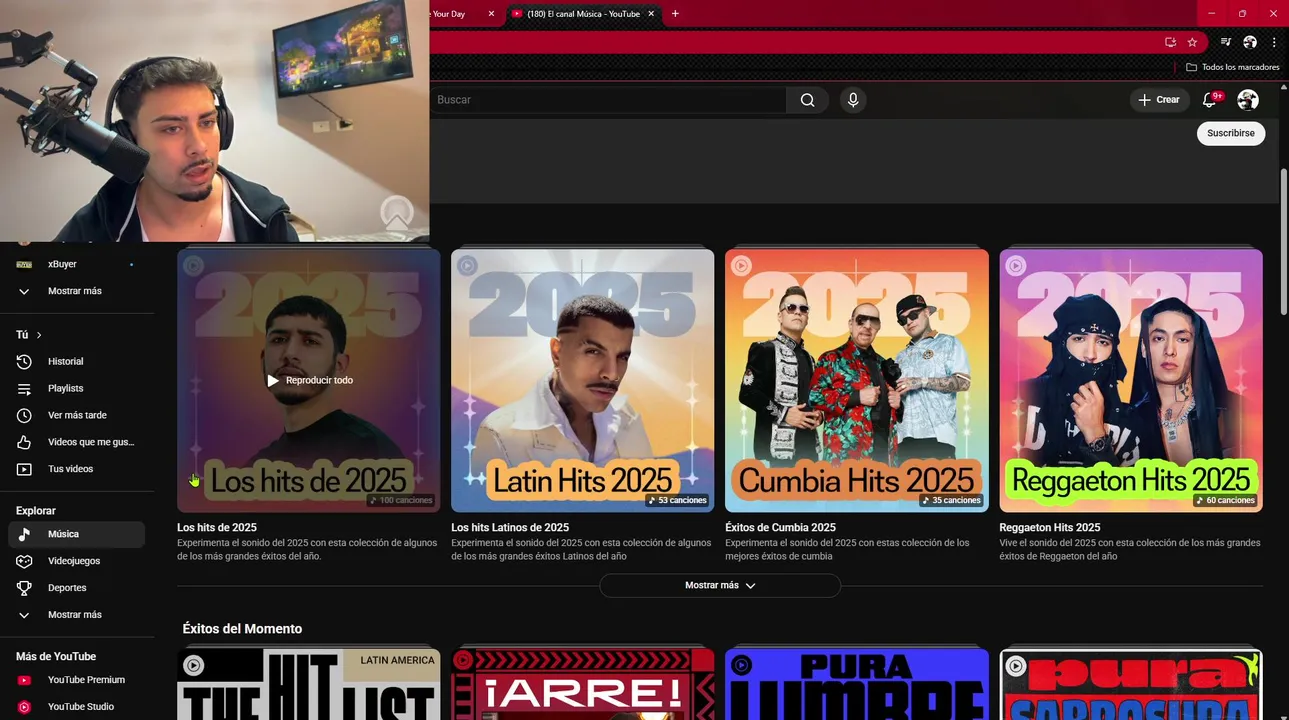1289x720 pixels.
Task: Open The Hit List Latin America thumbnail
Action: tap(309, 684)
